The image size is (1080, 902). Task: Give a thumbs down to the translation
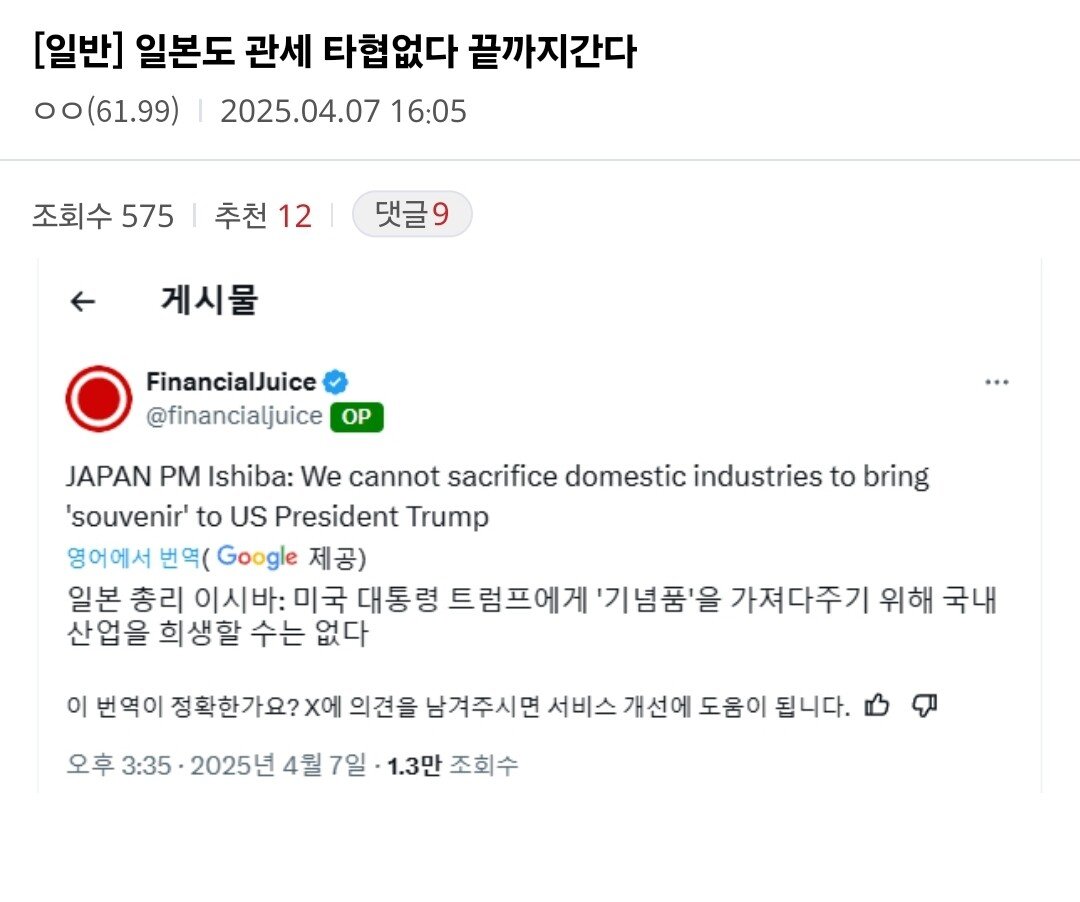coord(925,705)
